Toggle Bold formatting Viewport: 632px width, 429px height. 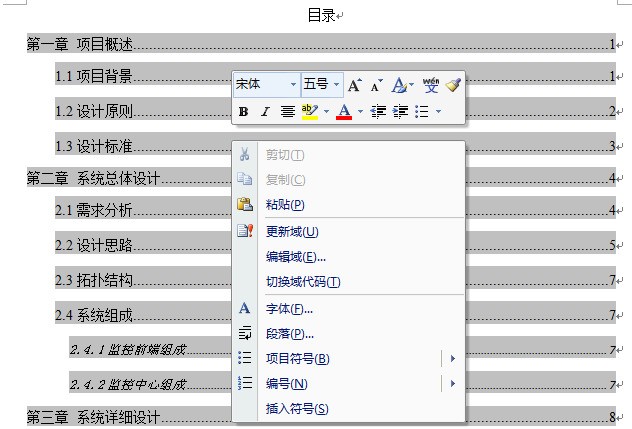tap(243, 112)
